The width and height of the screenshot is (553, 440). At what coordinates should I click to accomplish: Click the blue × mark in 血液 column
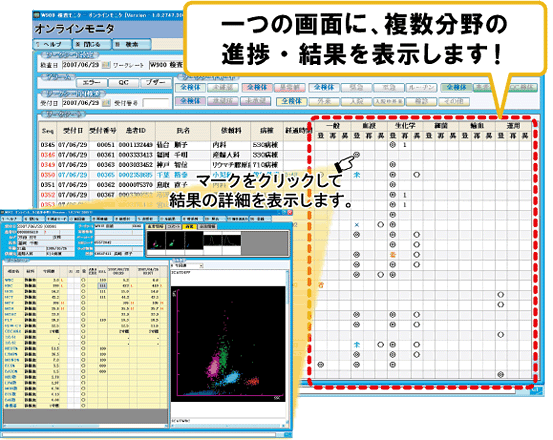pyautogui.click(x=357, y=225)
